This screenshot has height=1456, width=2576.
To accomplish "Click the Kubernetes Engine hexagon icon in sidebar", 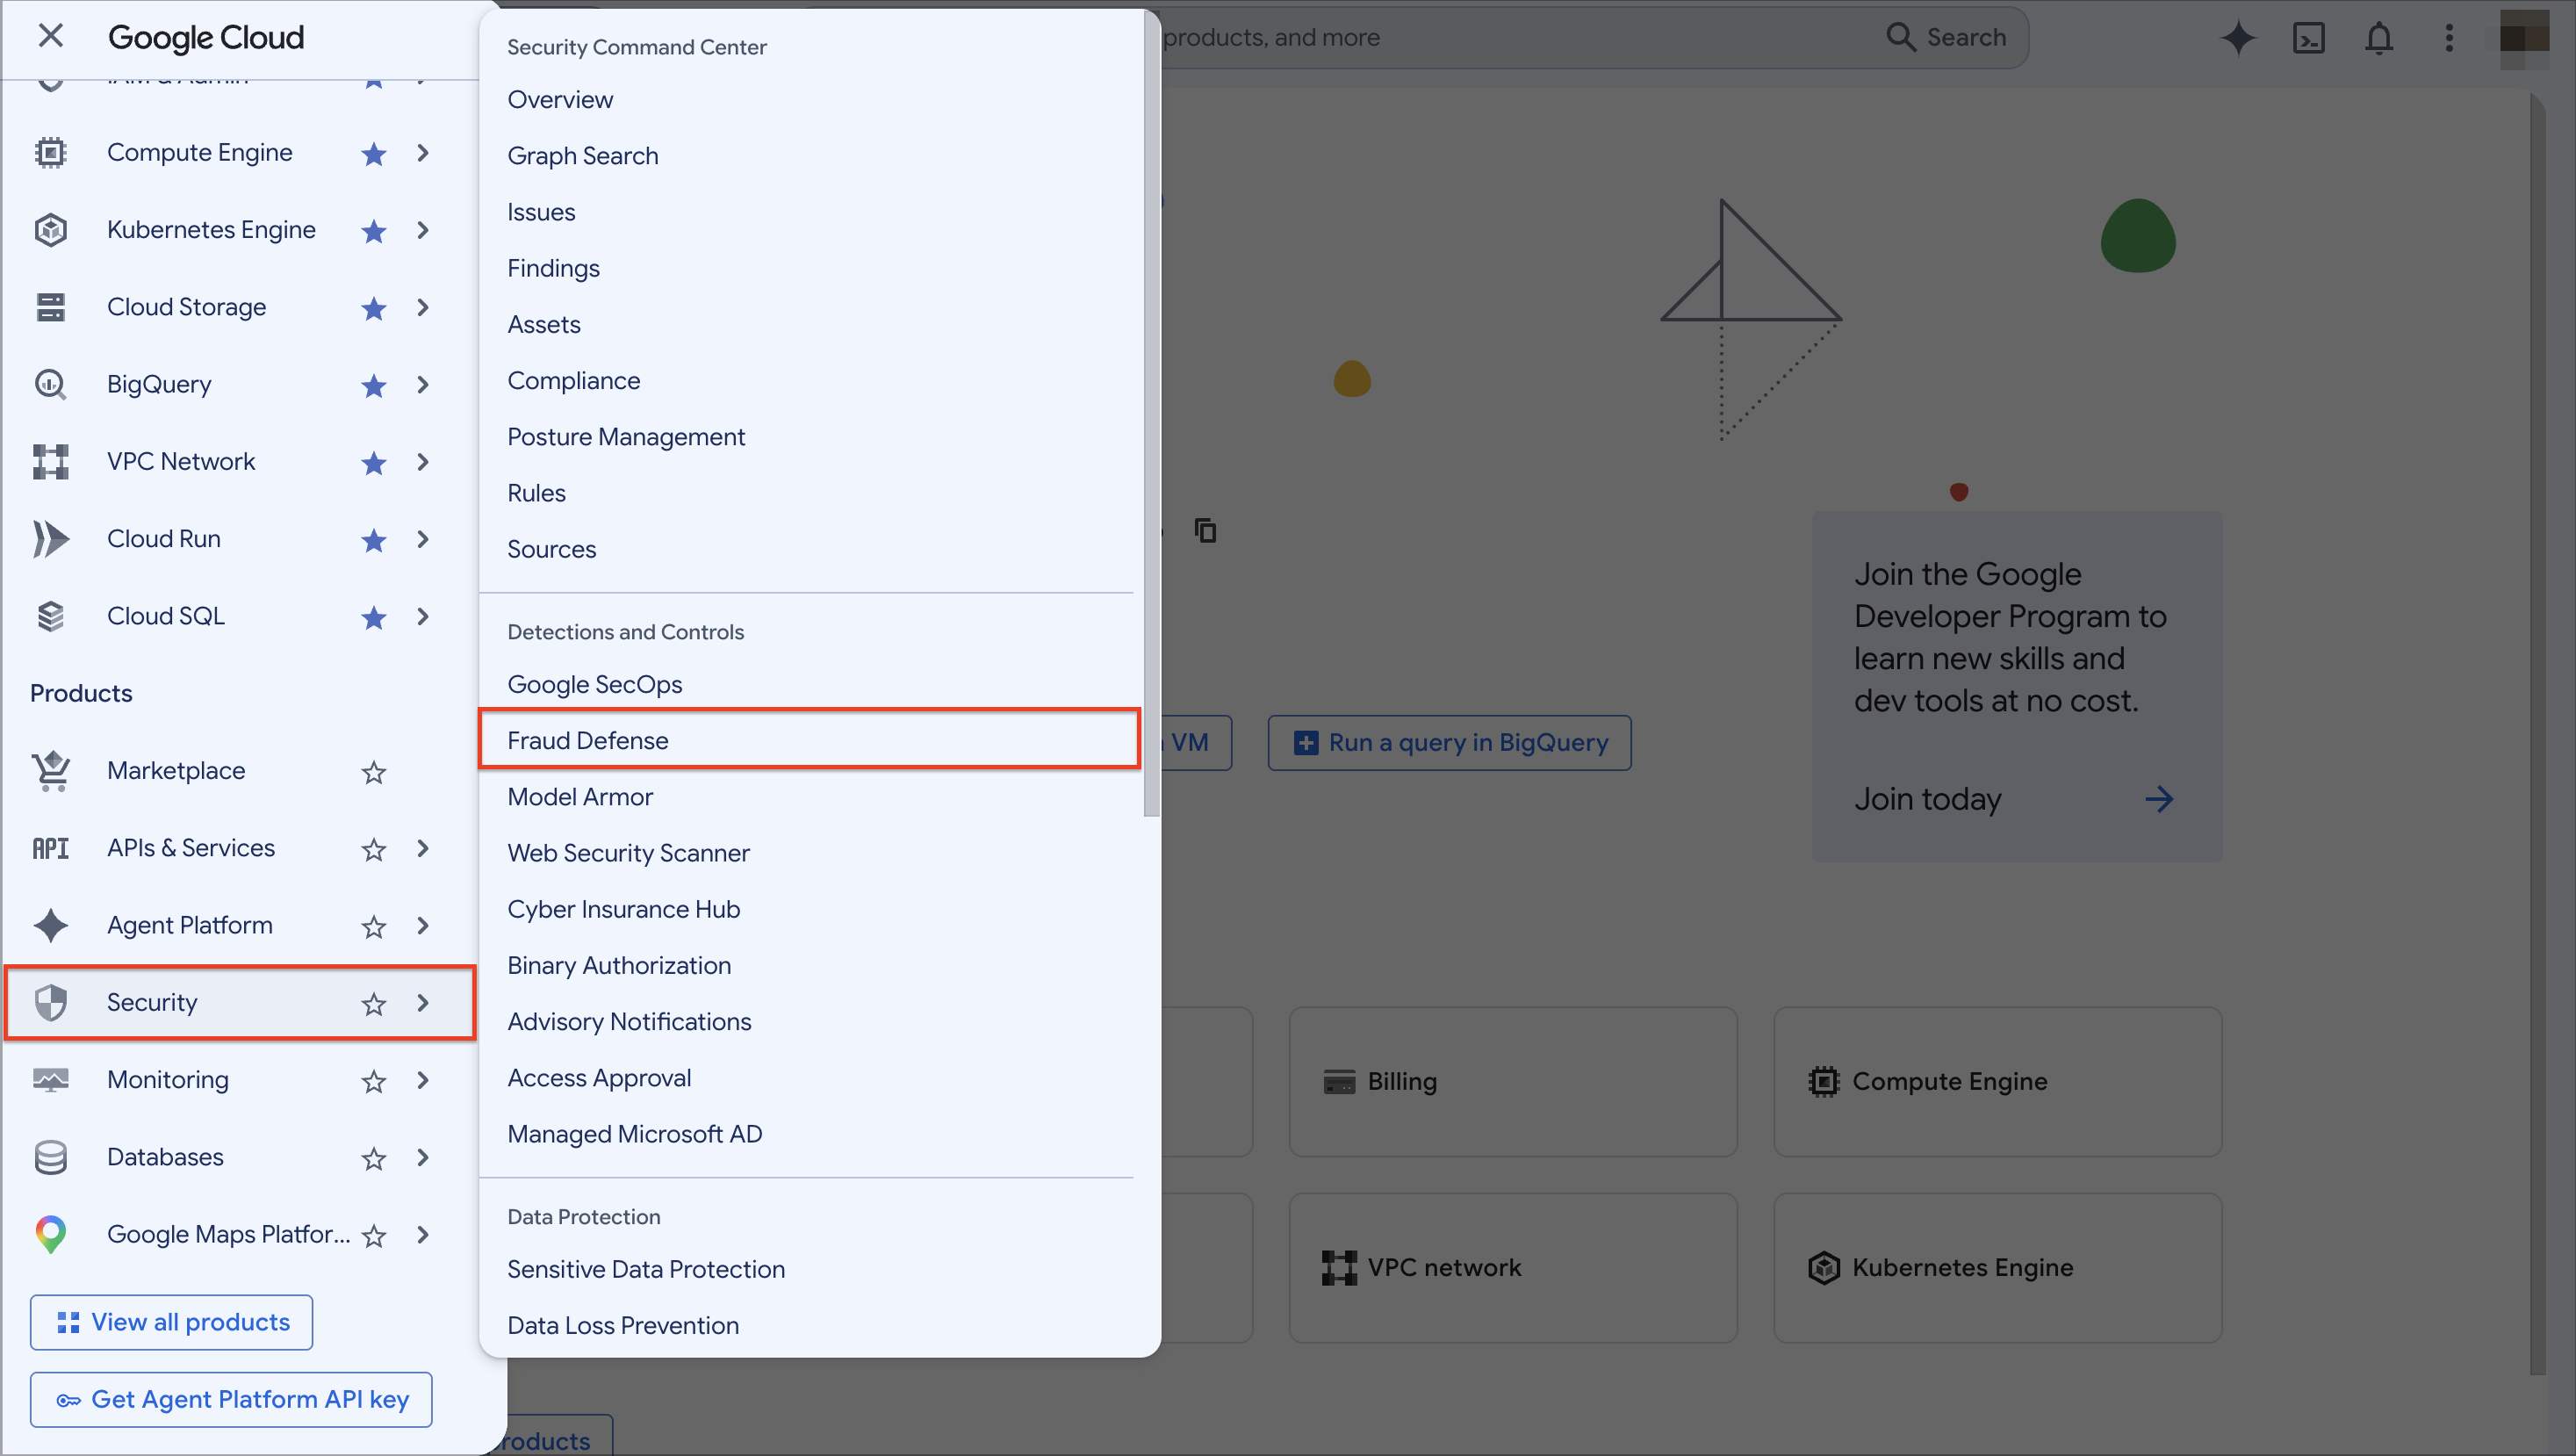I will (x=50, y=230).
